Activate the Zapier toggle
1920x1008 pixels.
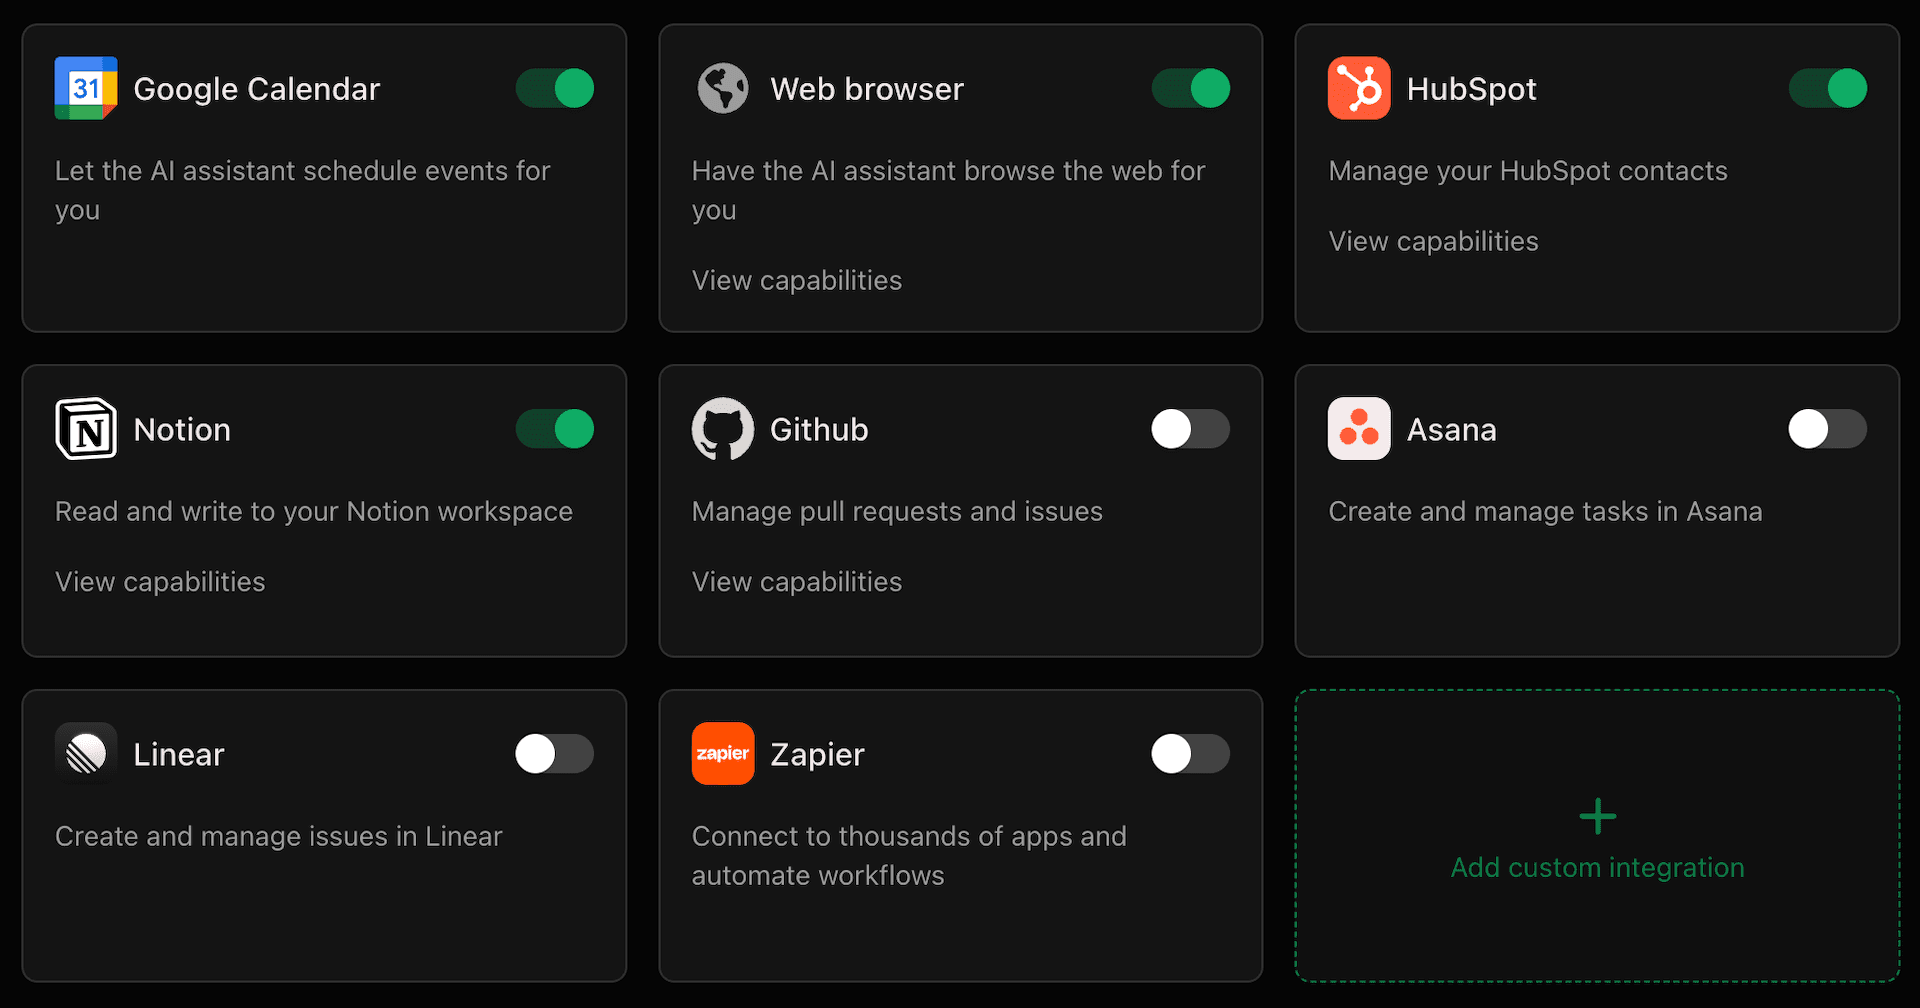pyautogui.click(x=1191, y=754)
